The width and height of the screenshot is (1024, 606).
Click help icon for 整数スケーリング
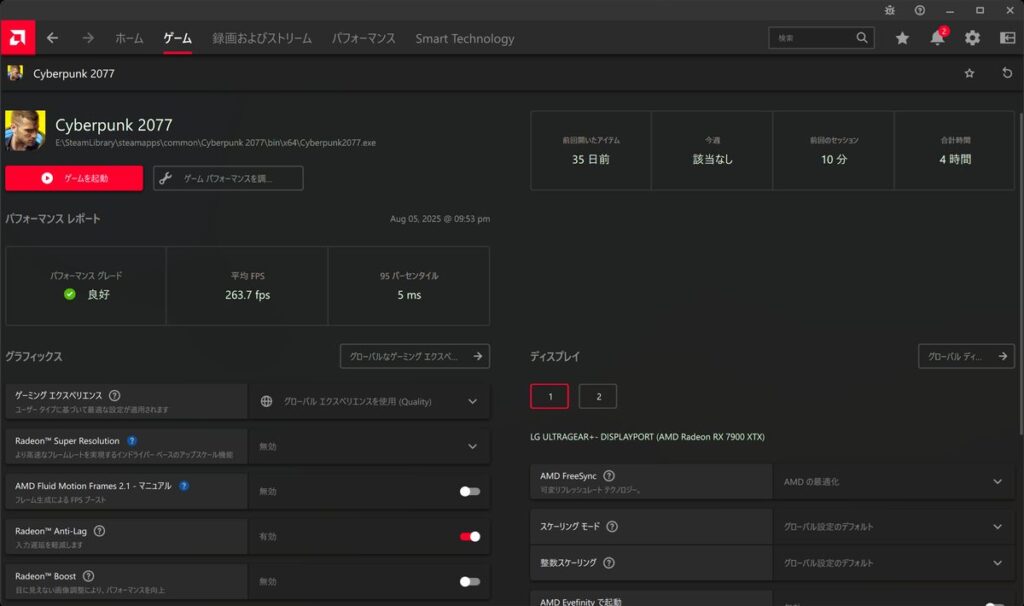tap(609, 563)
